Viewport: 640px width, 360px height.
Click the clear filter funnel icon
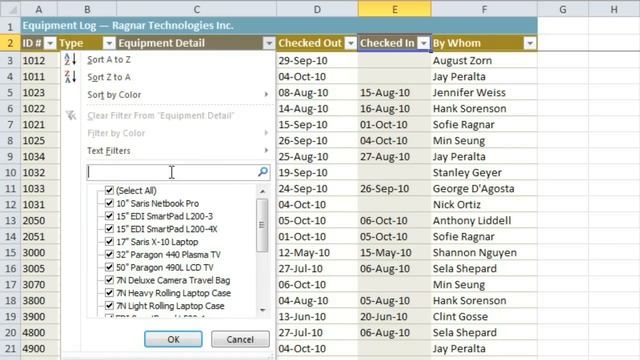pos(71,116)
